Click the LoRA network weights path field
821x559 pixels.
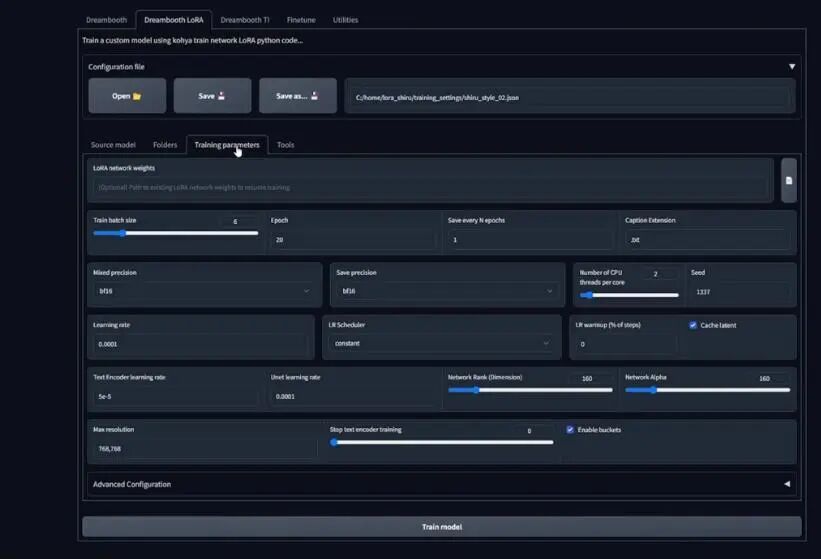tap(430, 187)
